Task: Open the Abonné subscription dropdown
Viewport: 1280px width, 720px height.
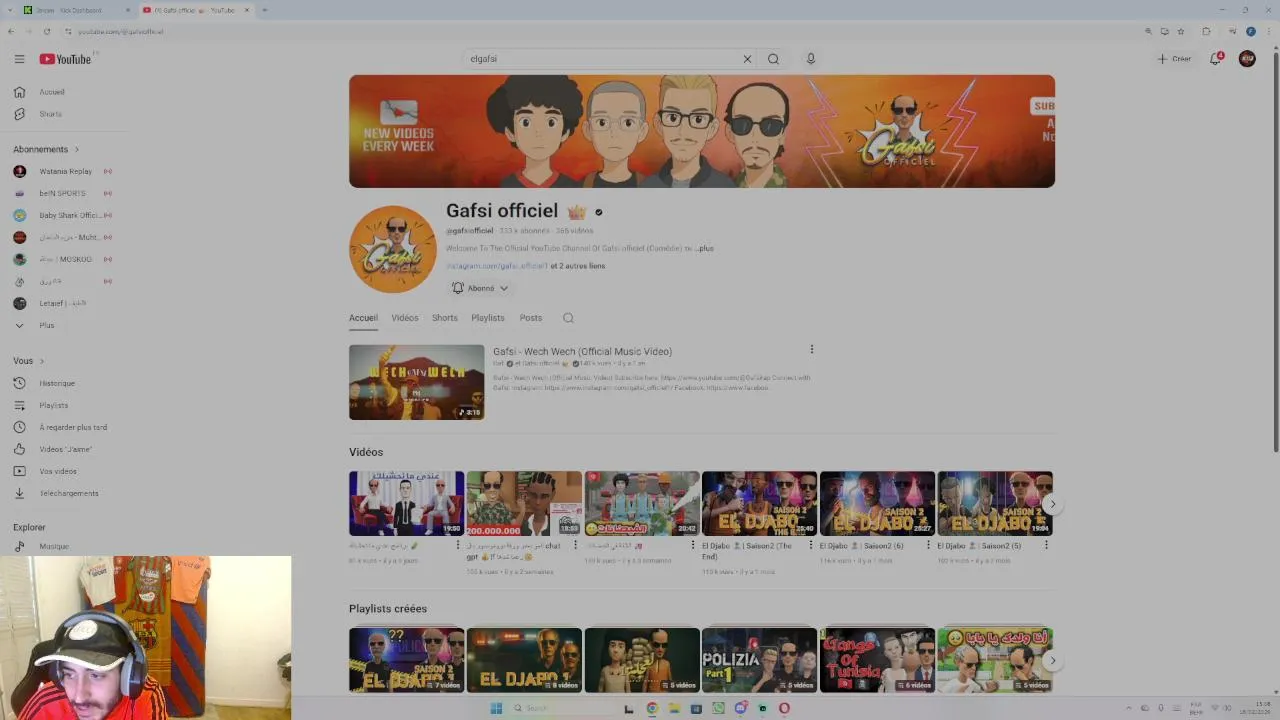Action: (x=480, y=288)
